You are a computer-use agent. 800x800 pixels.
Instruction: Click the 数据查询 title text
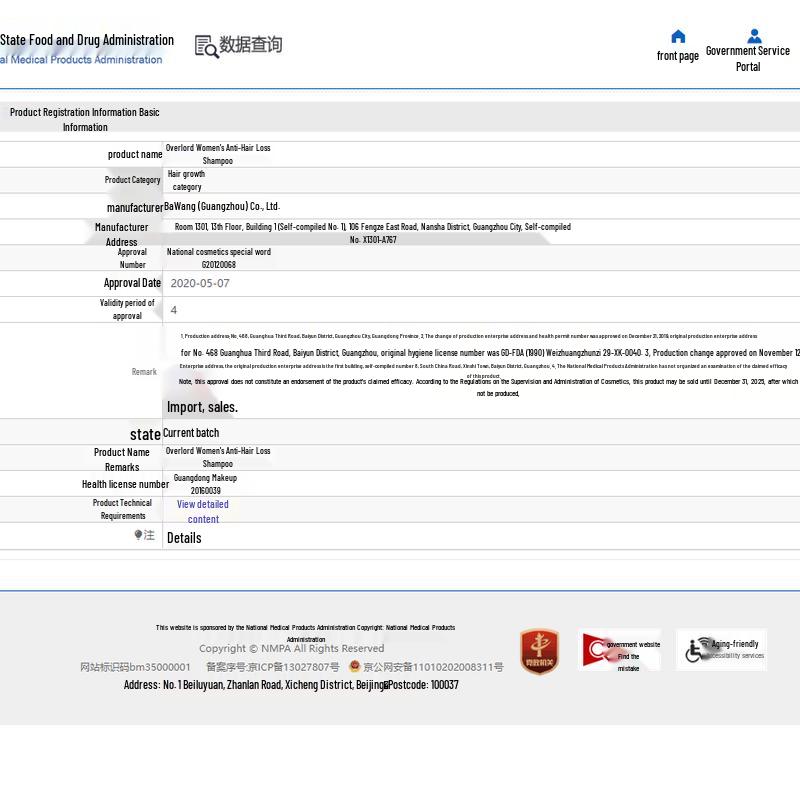tap(251, 45)
